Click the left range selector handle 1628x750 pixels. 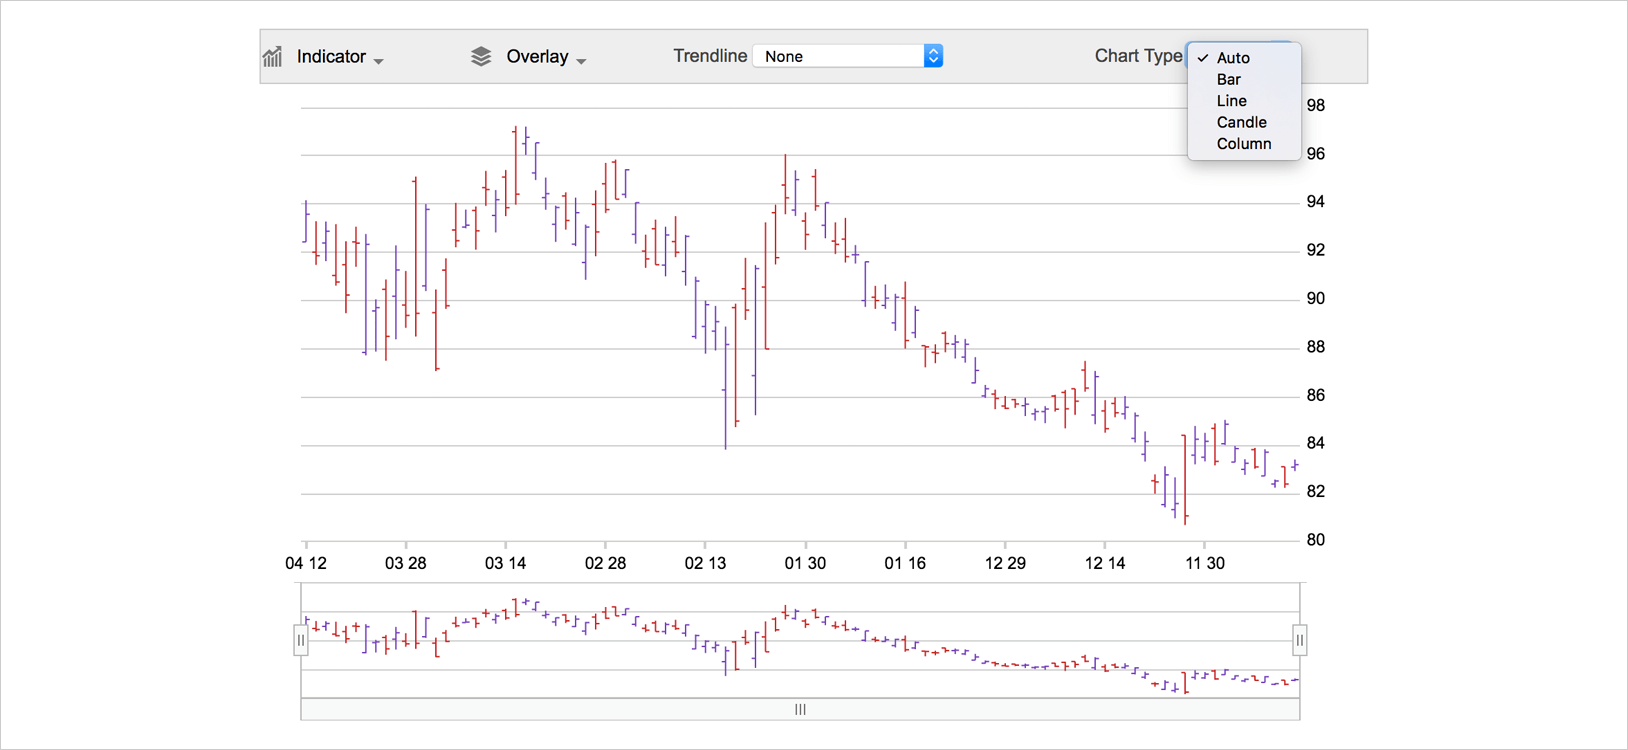tap(300, 640)
